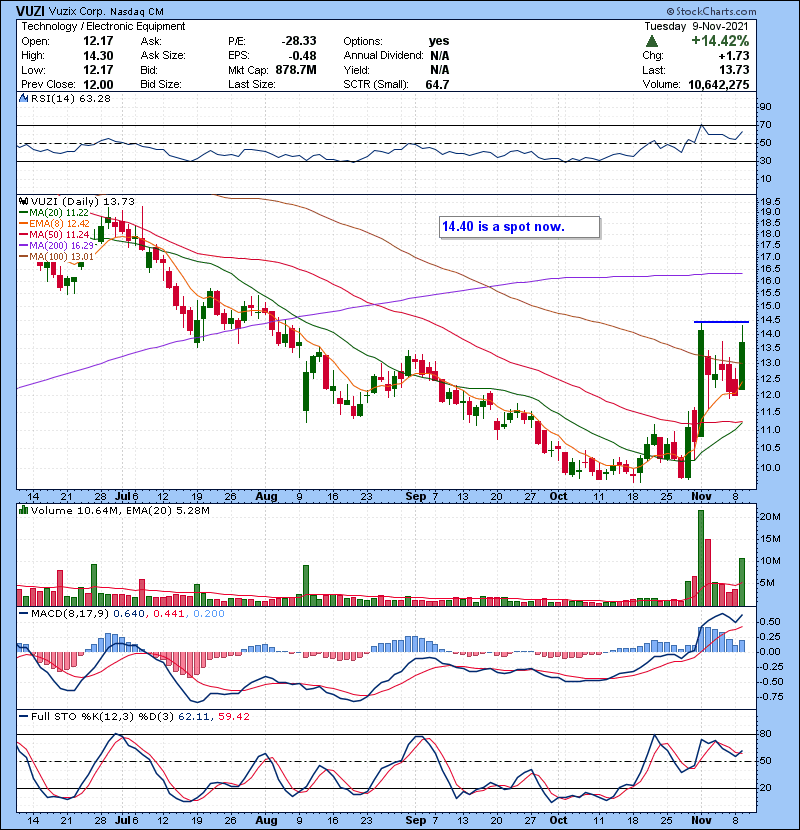Screen dimensions: 800x830
Task: Click the Volume 10.64M, EMA(20) 5.28M label
Action: [x=120, y=511]
